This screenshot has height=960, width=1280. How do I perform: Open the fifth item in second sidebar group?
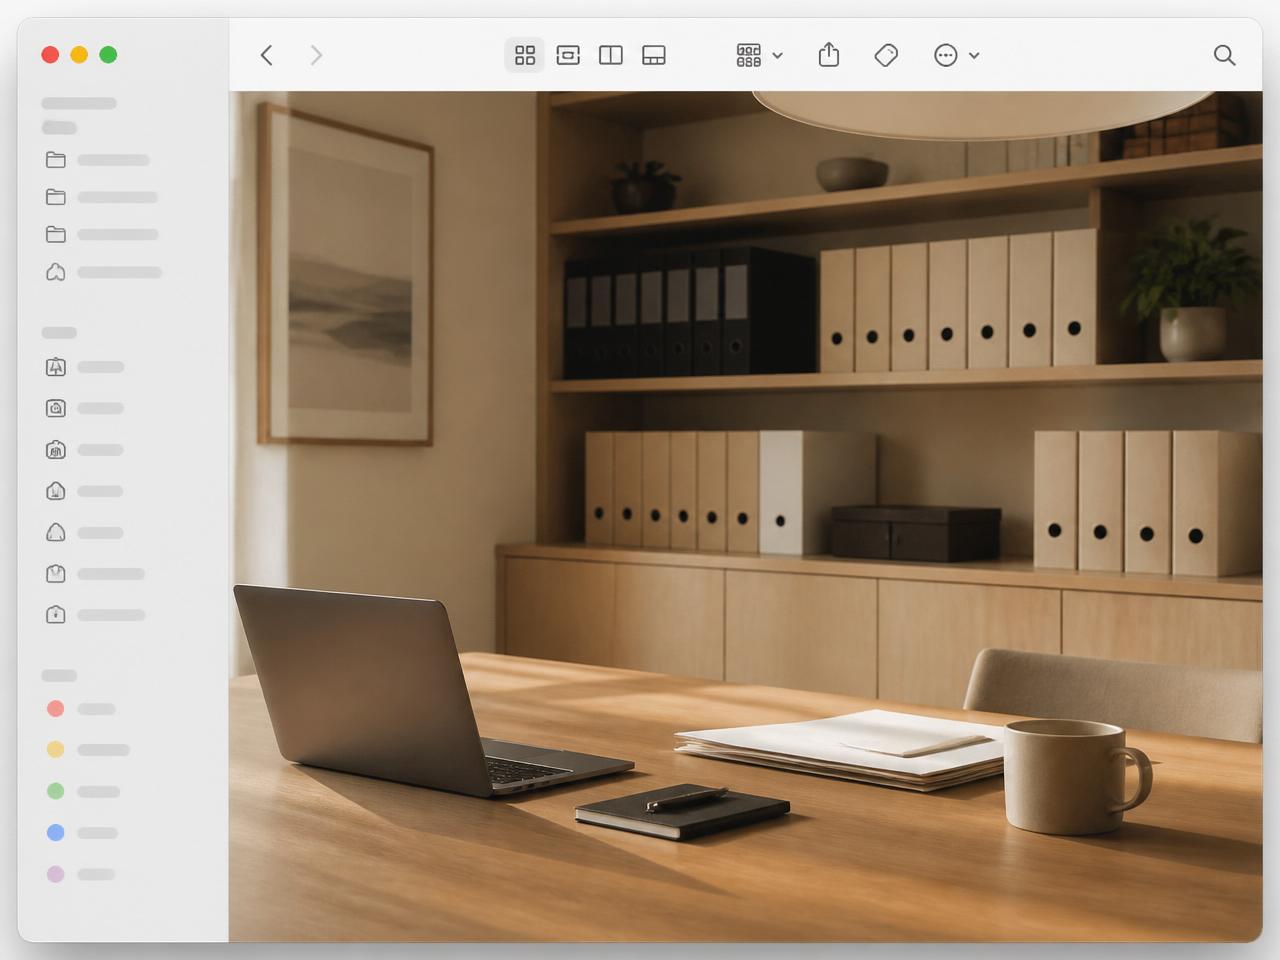[x=85, y=533]
